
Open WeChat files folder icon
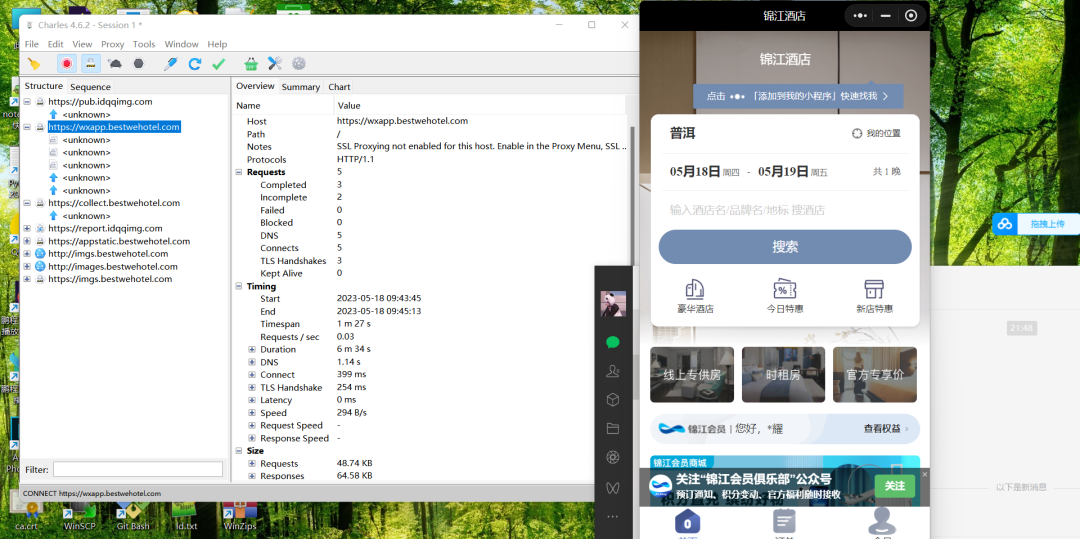612,429
